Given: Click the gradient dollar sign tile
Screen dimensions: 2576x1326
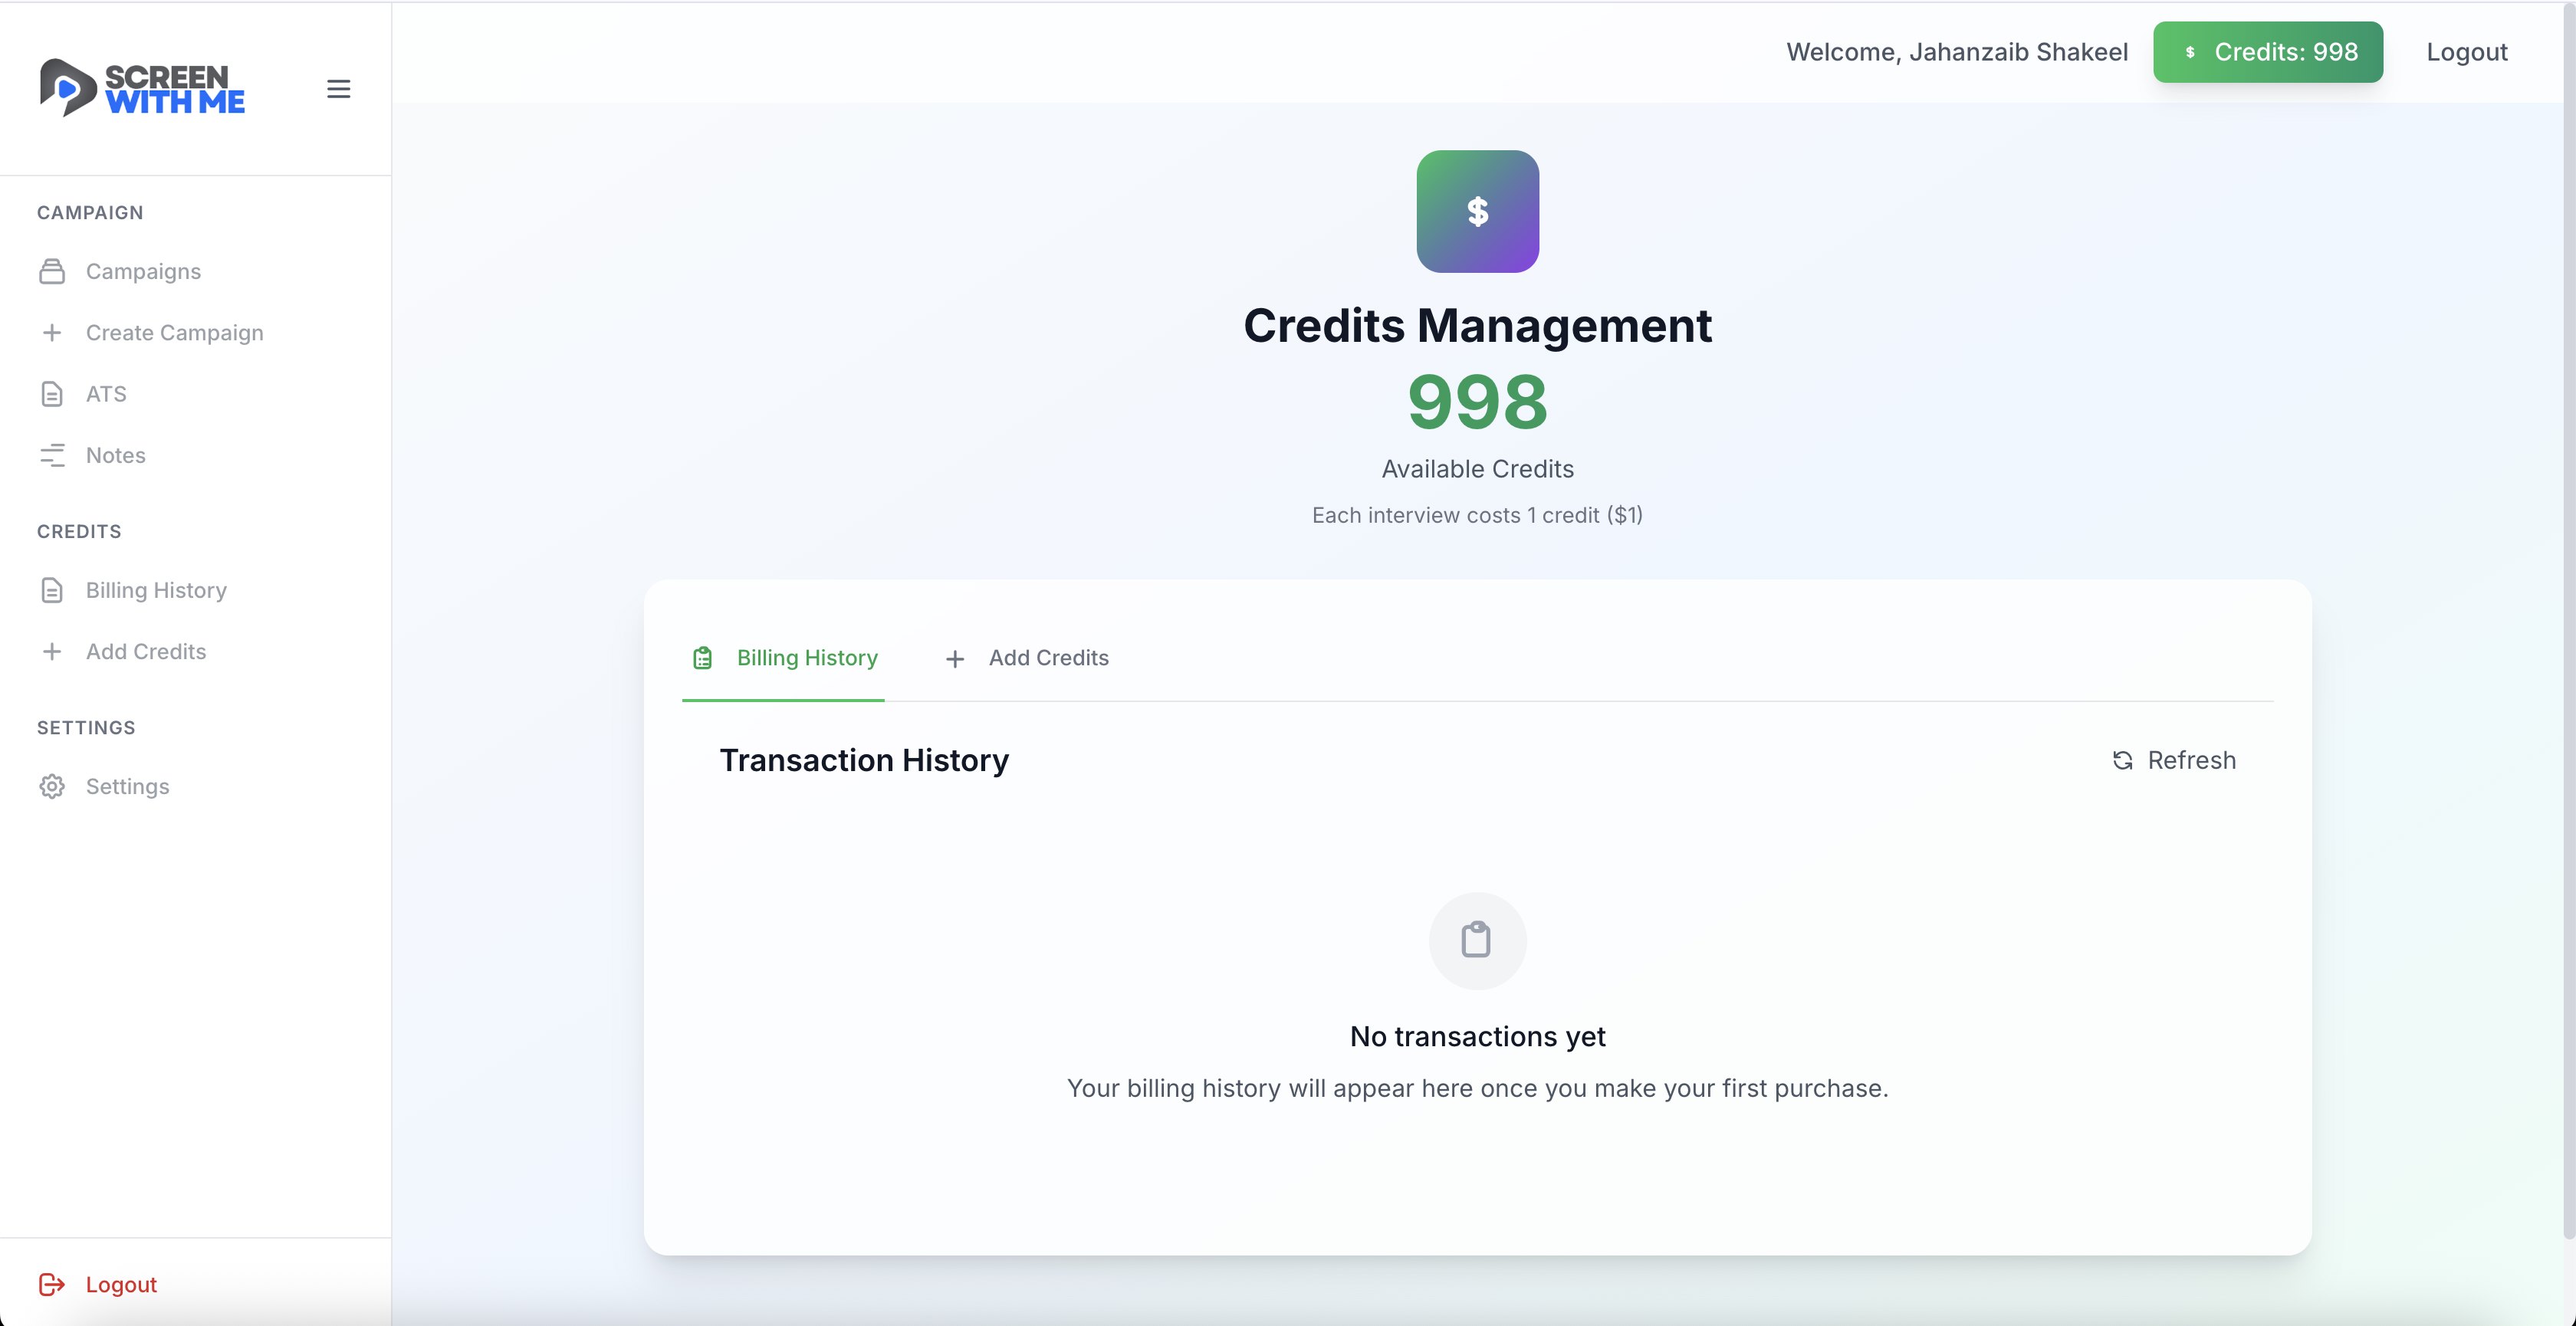Looking at the screenshot, I should click(x=1477, y=211).
